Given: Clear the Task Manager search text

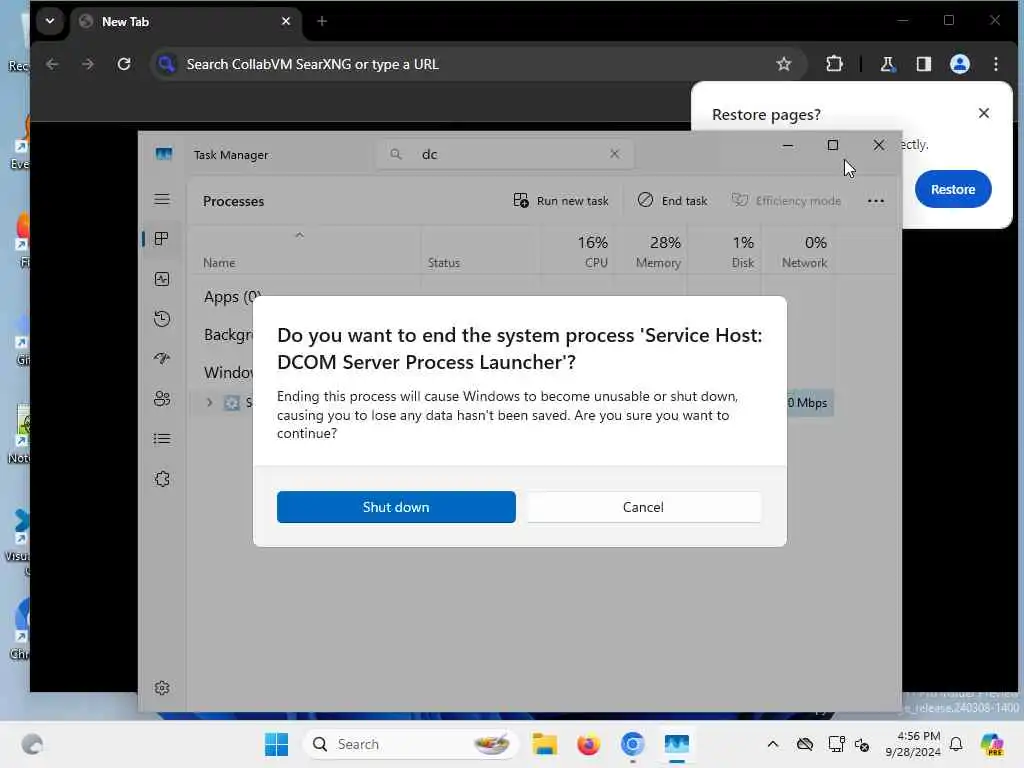Looking at the screenshot, I should [x=615, y=154].
